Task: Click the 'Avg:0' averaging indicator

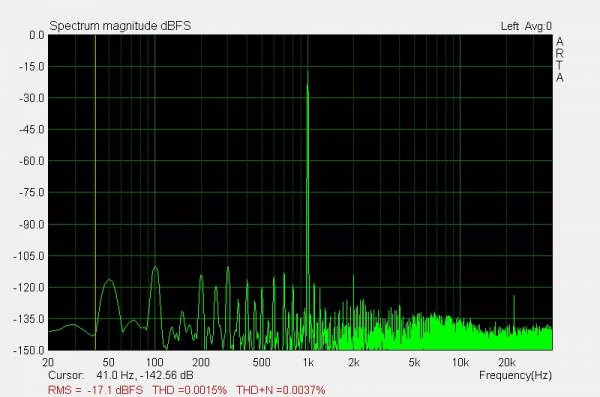Action: point(538,26)
